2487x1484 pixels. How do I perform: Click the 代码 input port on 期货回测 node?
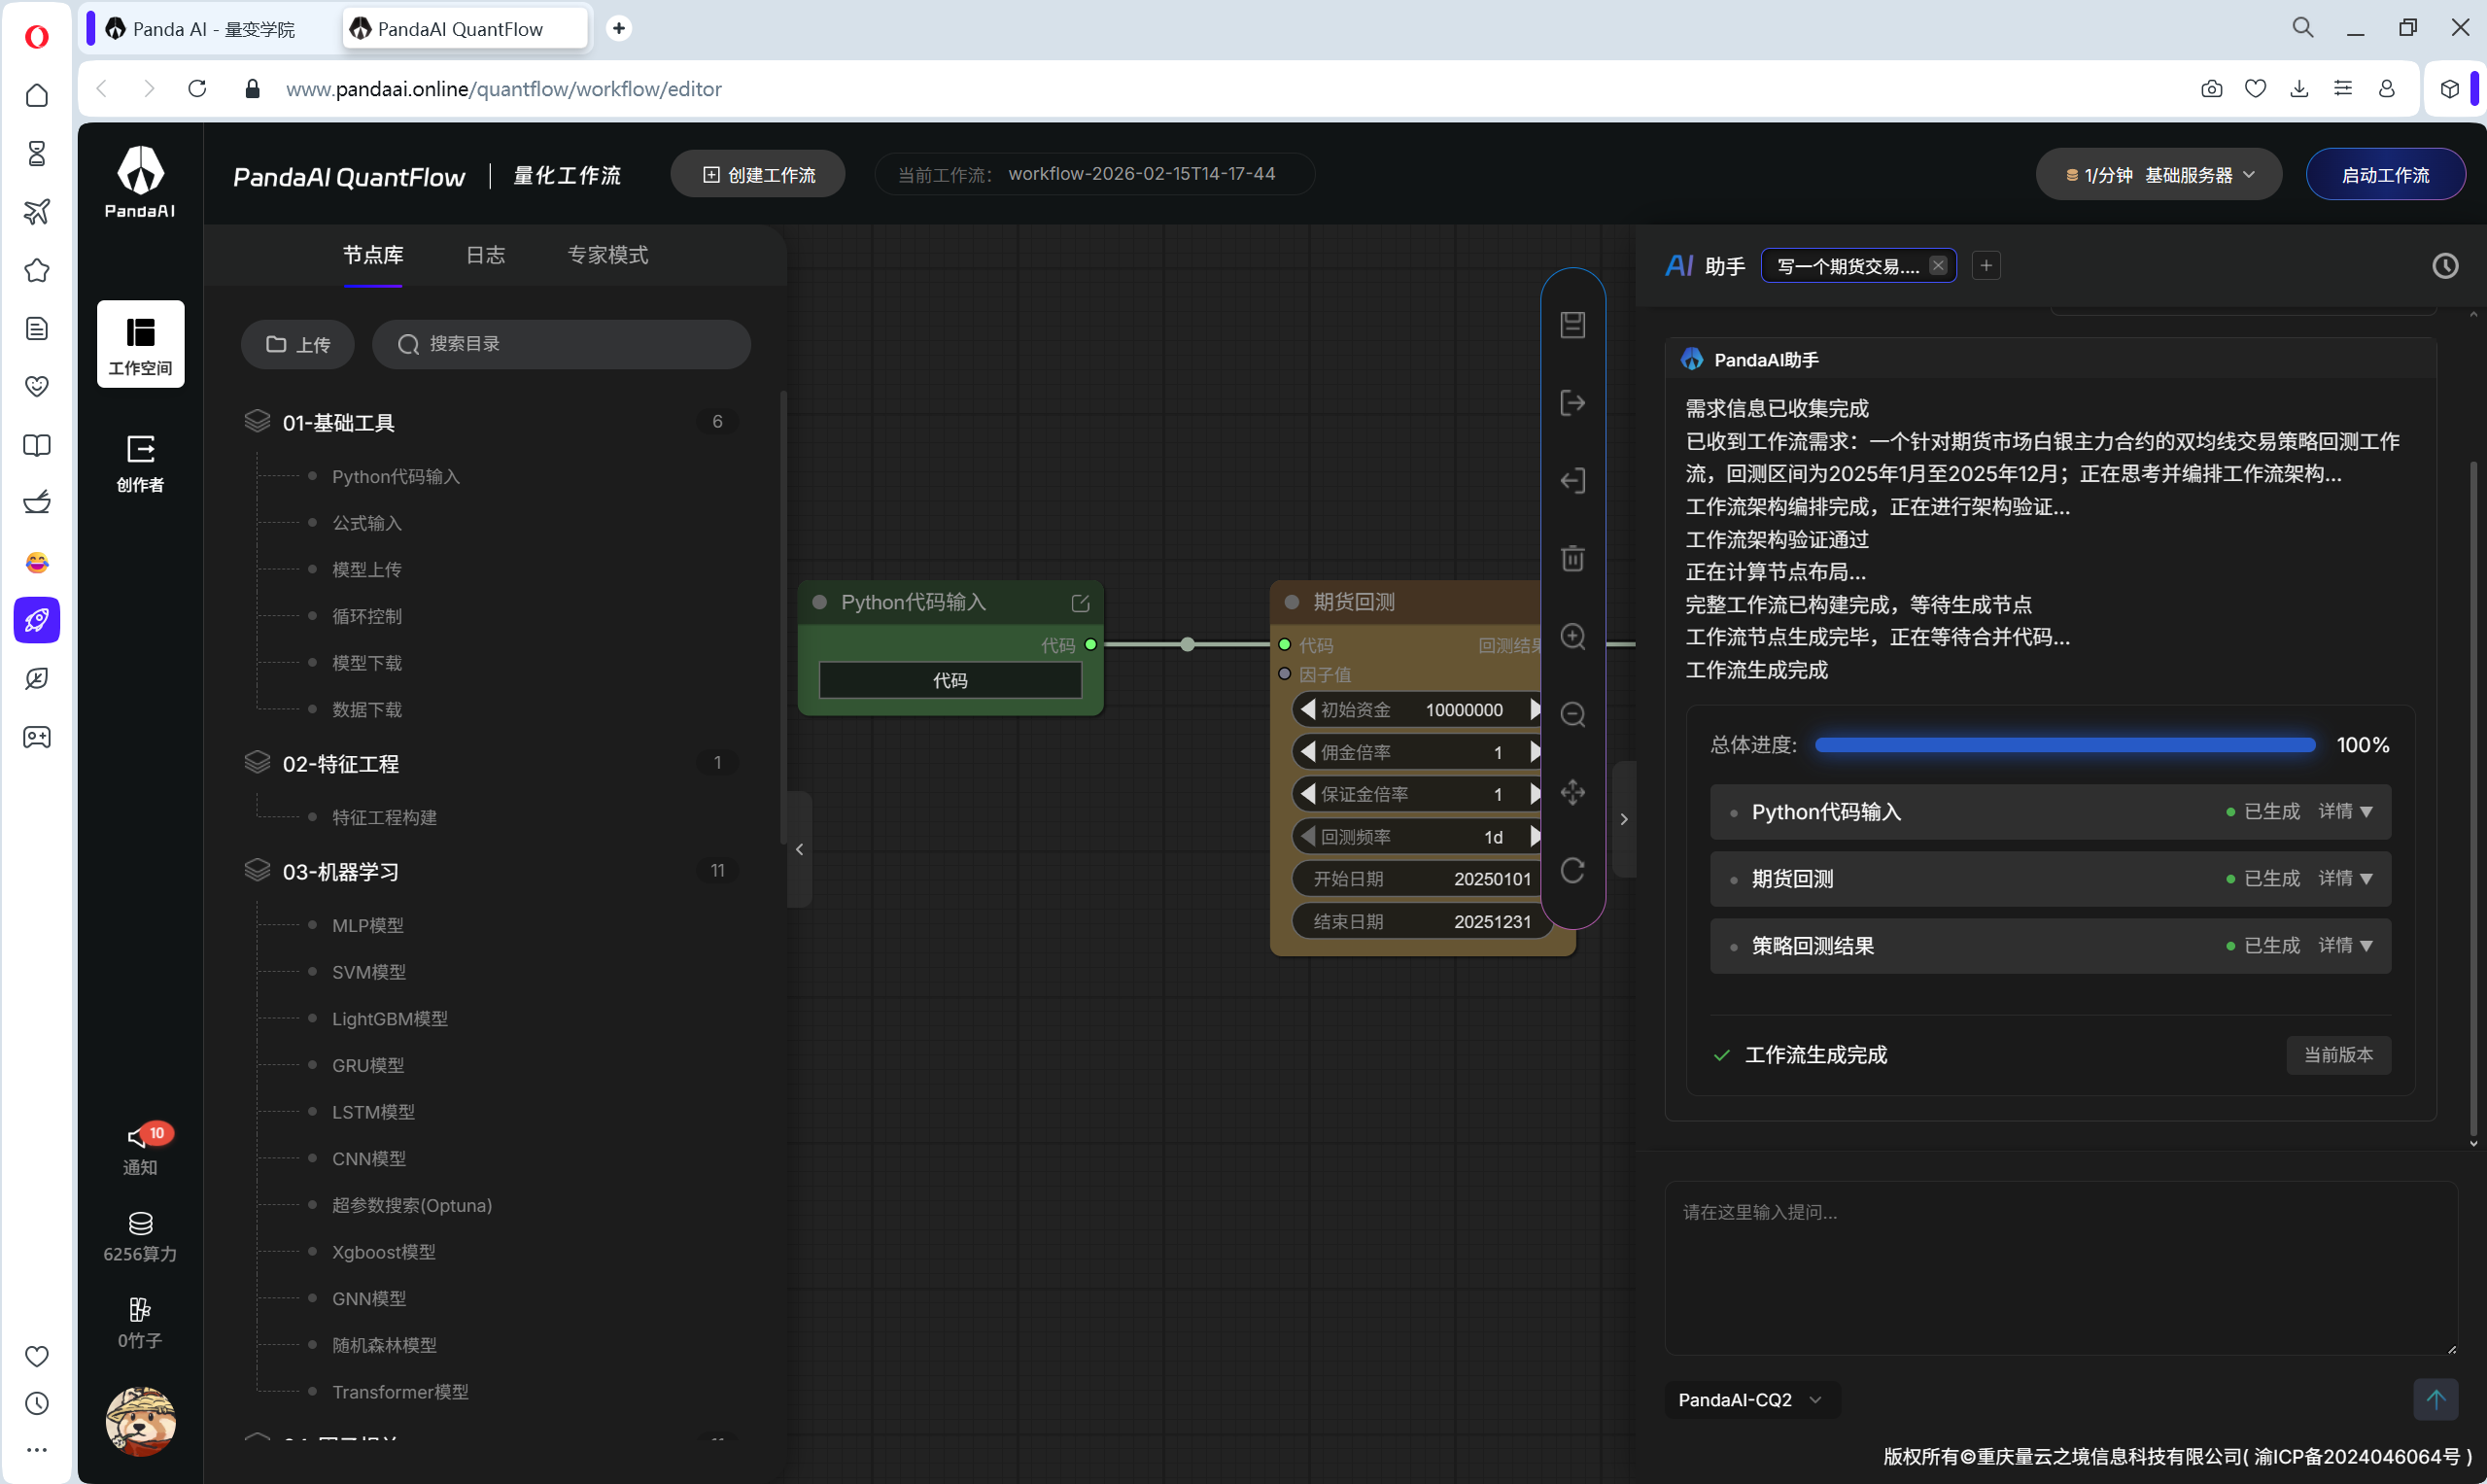click(1284, 645)
